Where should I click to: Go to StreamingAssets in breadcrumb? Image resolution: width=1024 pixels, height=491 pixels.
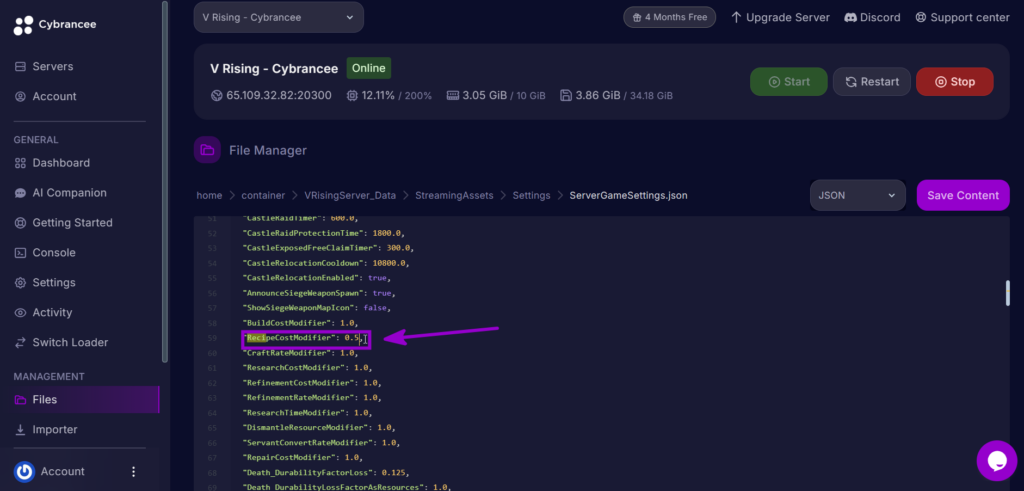[455, 195]
